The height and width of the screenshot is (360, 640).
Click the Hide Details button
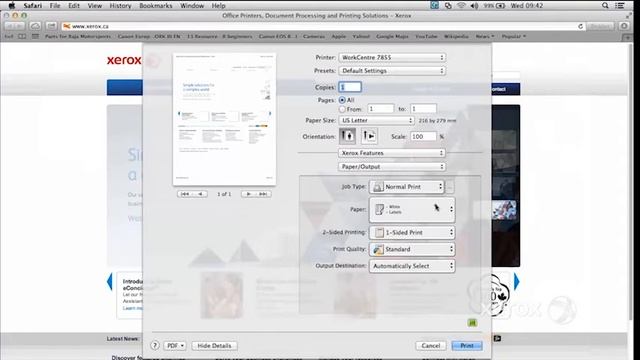[214, 346]
